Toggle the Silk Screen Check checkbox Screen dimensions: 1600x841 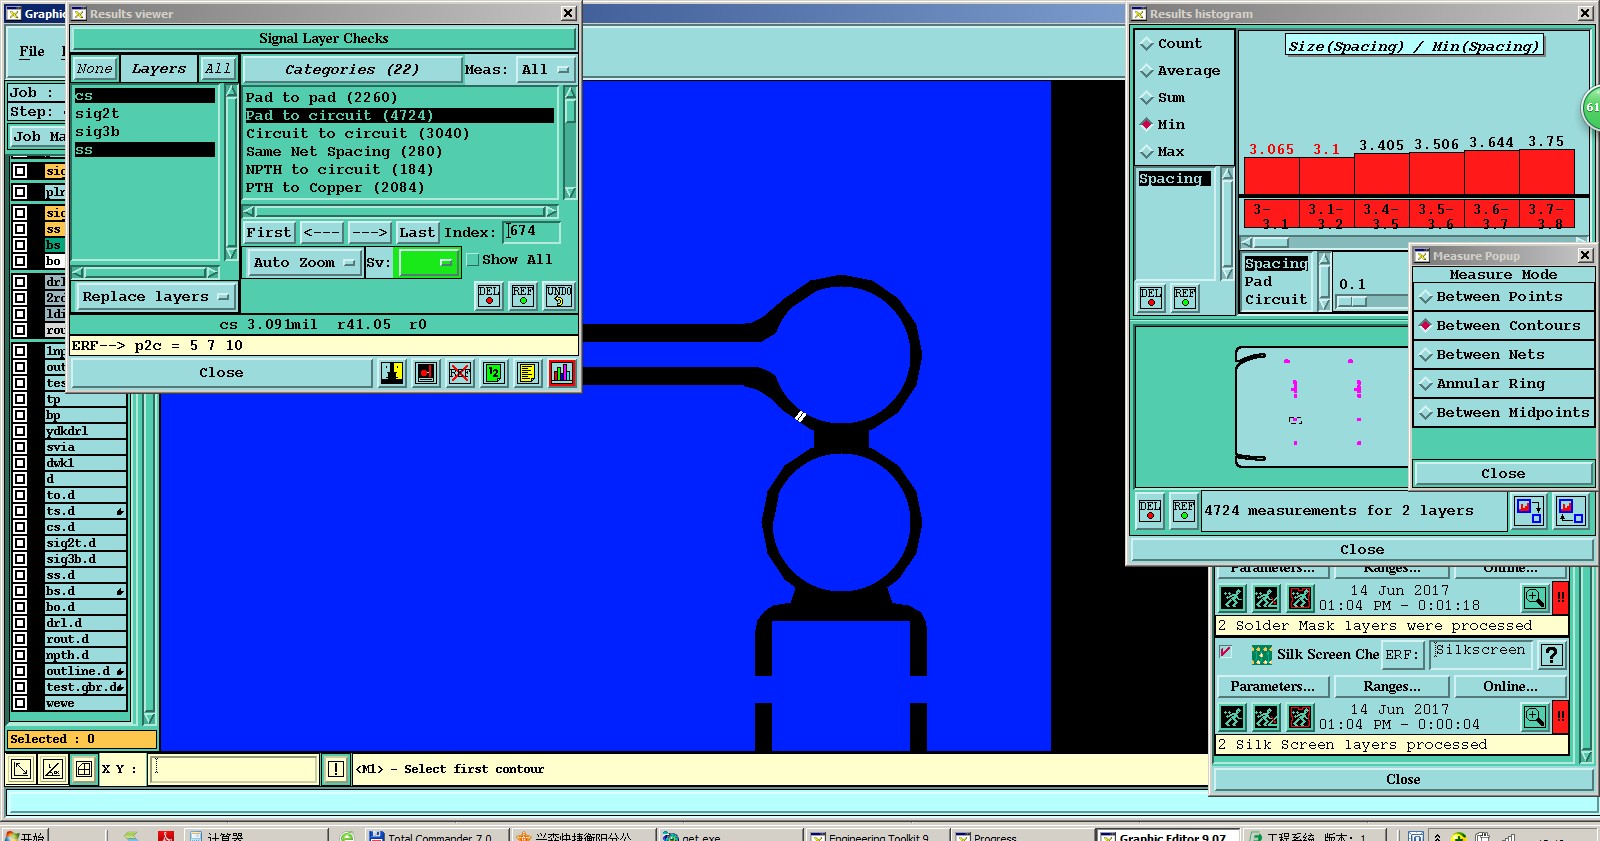point(1225,652)
